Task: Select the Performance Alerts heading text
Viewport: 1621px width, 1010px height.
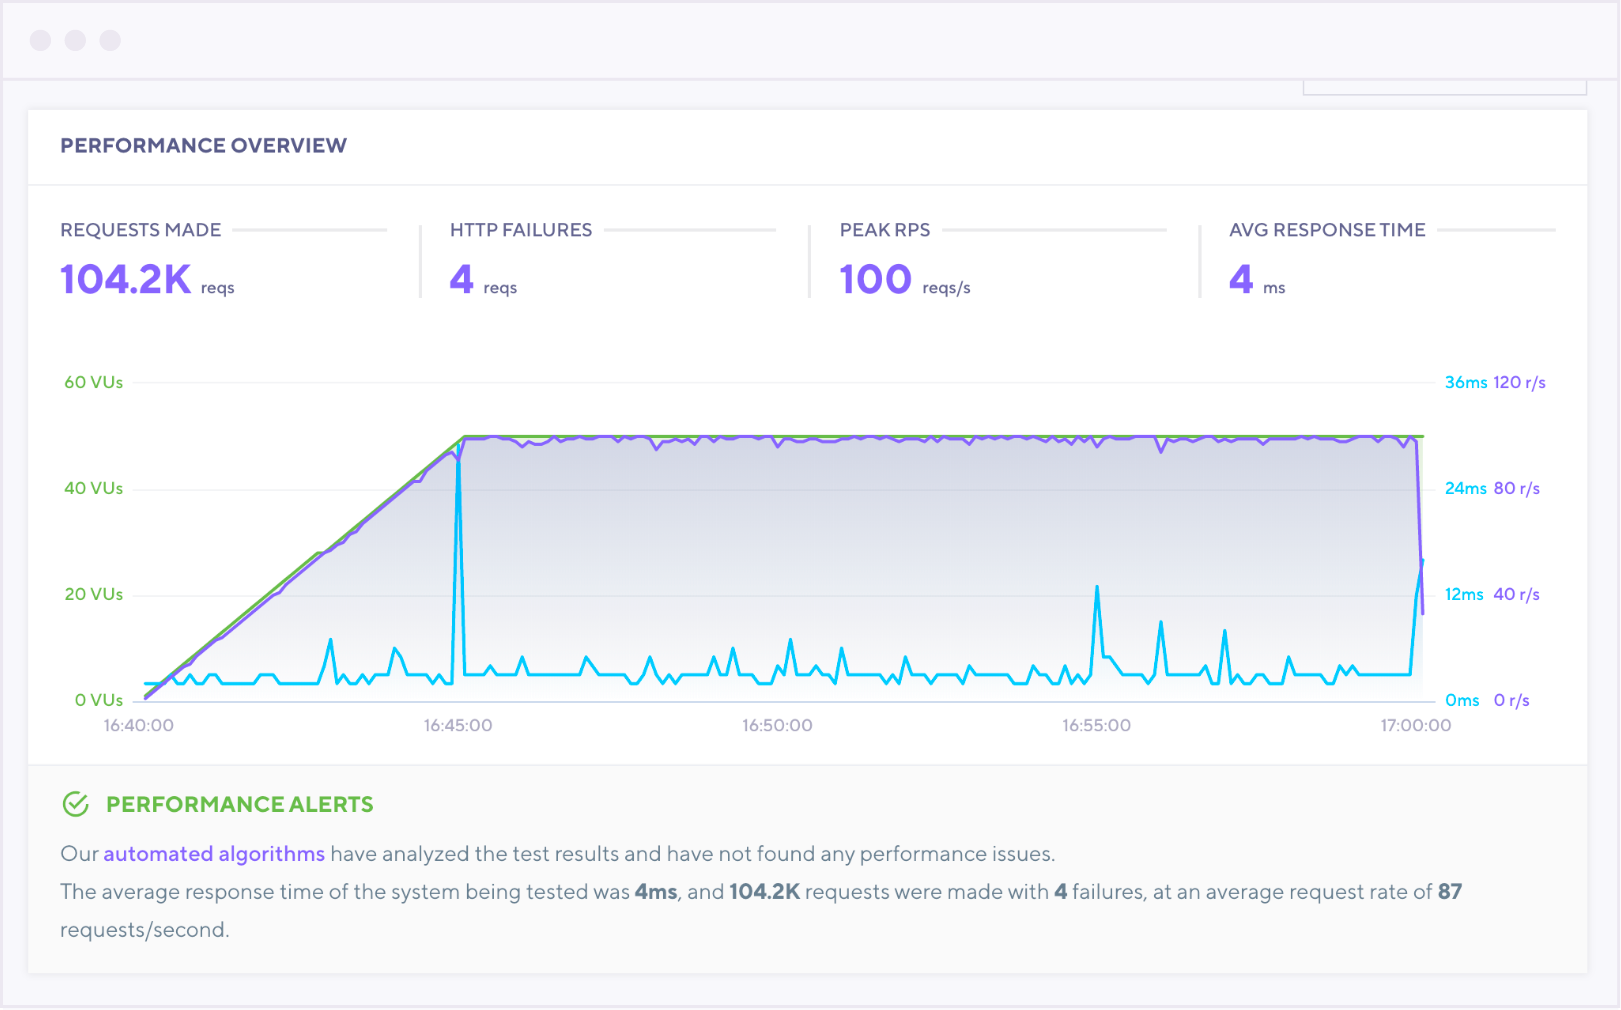Action: tap(239, 805)
